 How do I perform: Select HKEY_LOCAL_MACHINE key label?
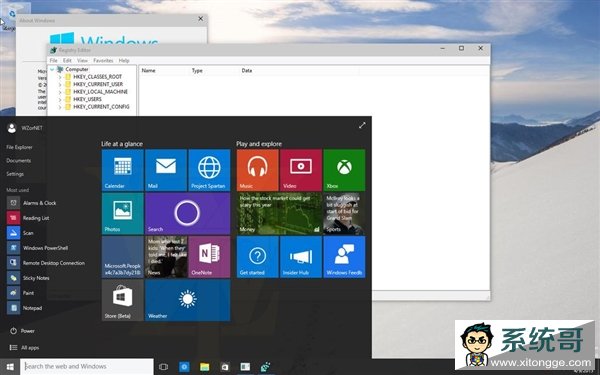coord(100,92)
